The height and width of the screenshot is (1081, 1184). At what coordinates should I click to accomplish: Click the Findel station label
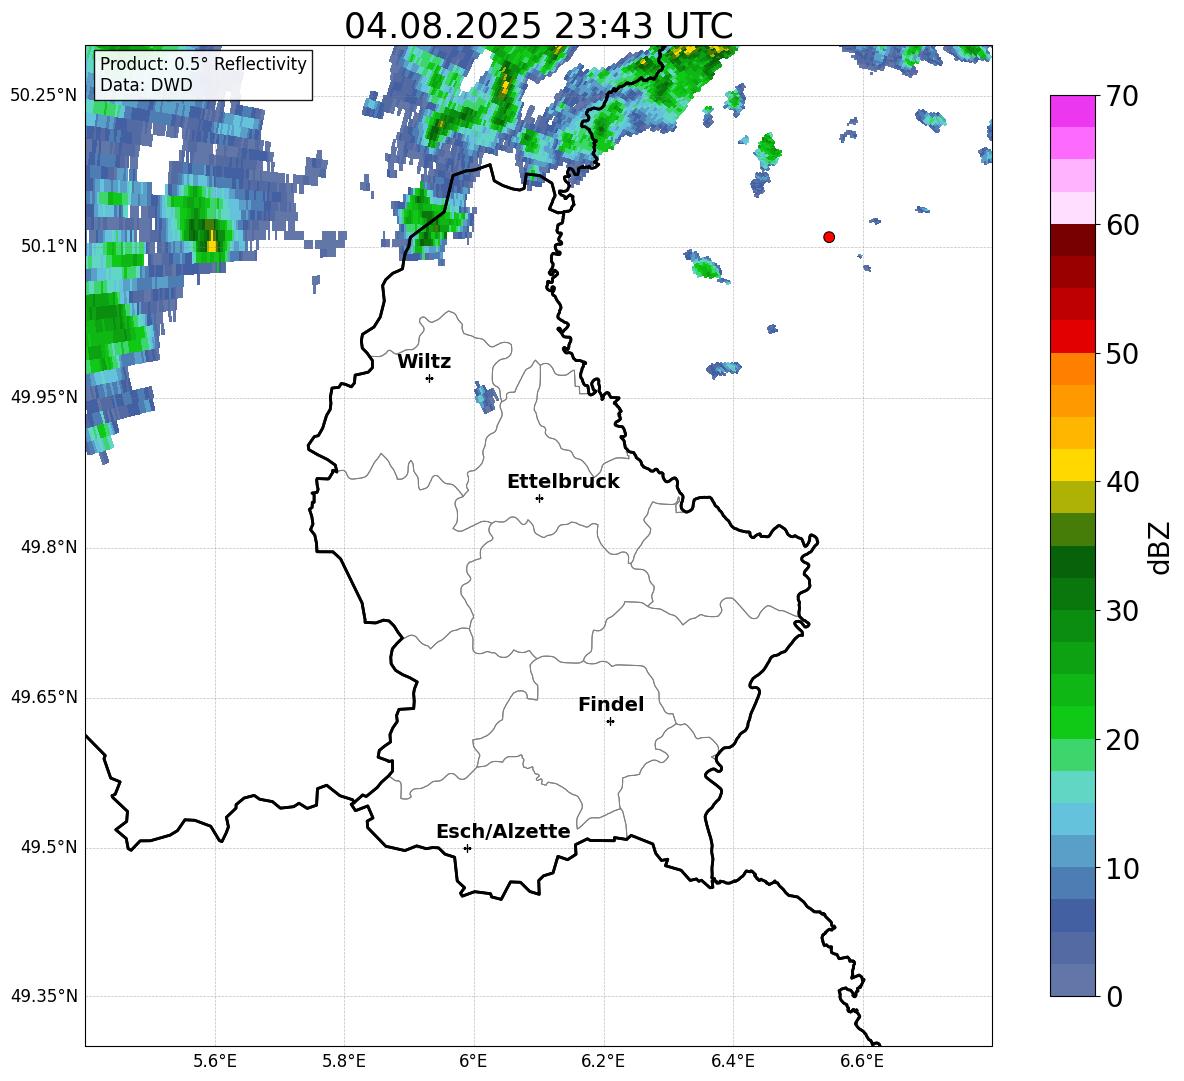coord(611,704)
